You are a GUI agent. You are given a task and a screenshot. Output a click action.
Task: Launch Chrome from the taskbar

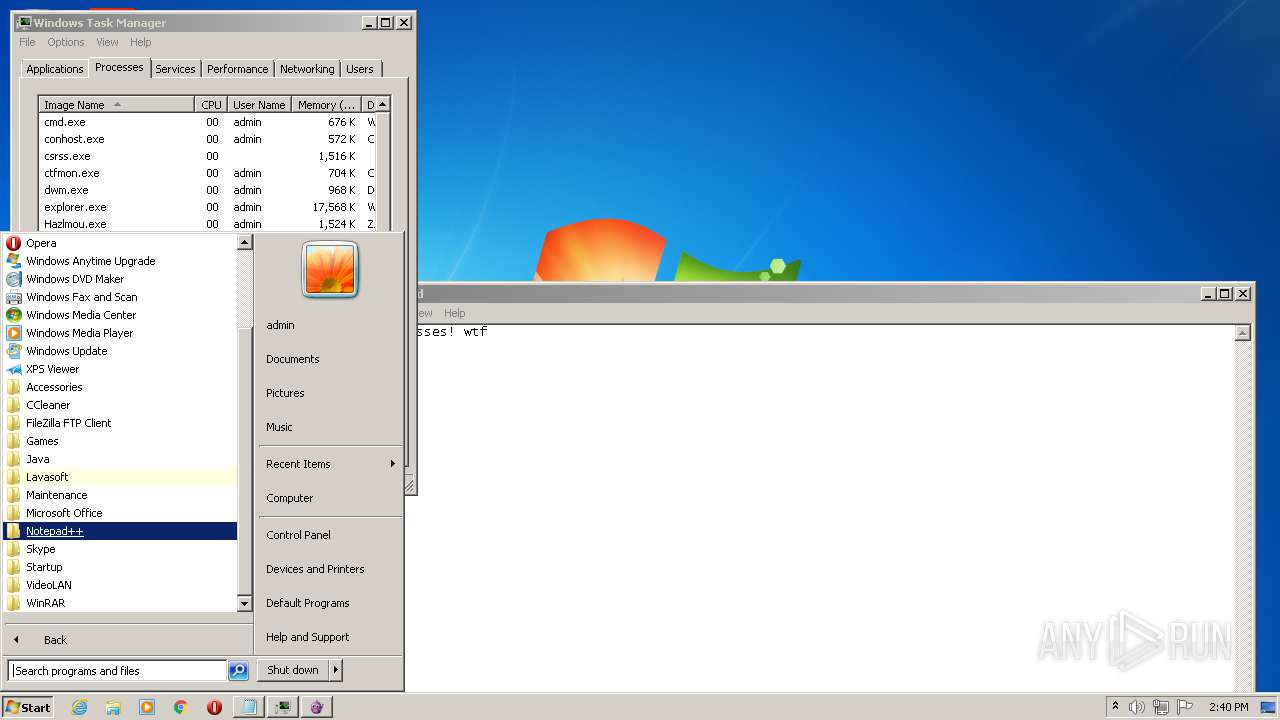coord(181,707)
